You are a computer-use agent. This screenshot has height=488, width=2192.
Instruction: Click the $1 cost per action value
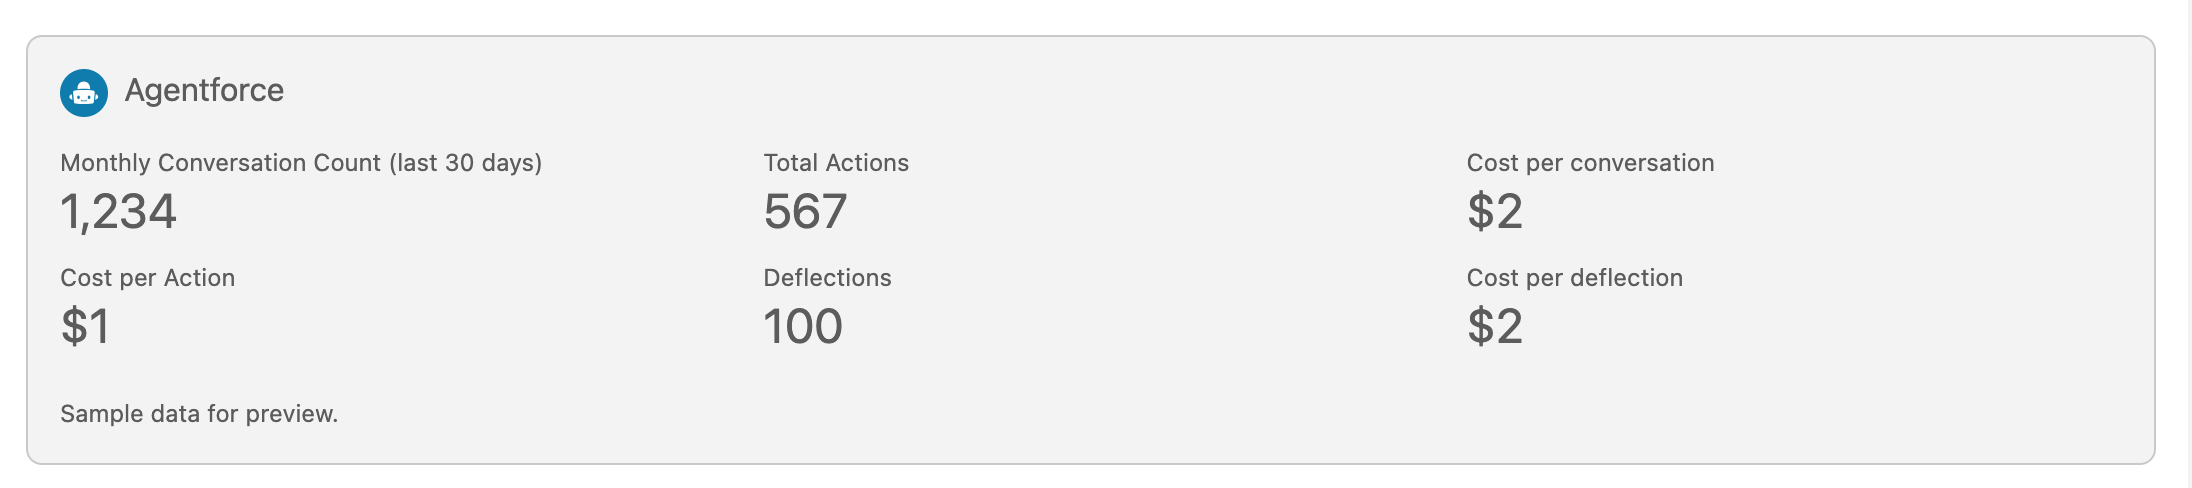coord(85,327)
